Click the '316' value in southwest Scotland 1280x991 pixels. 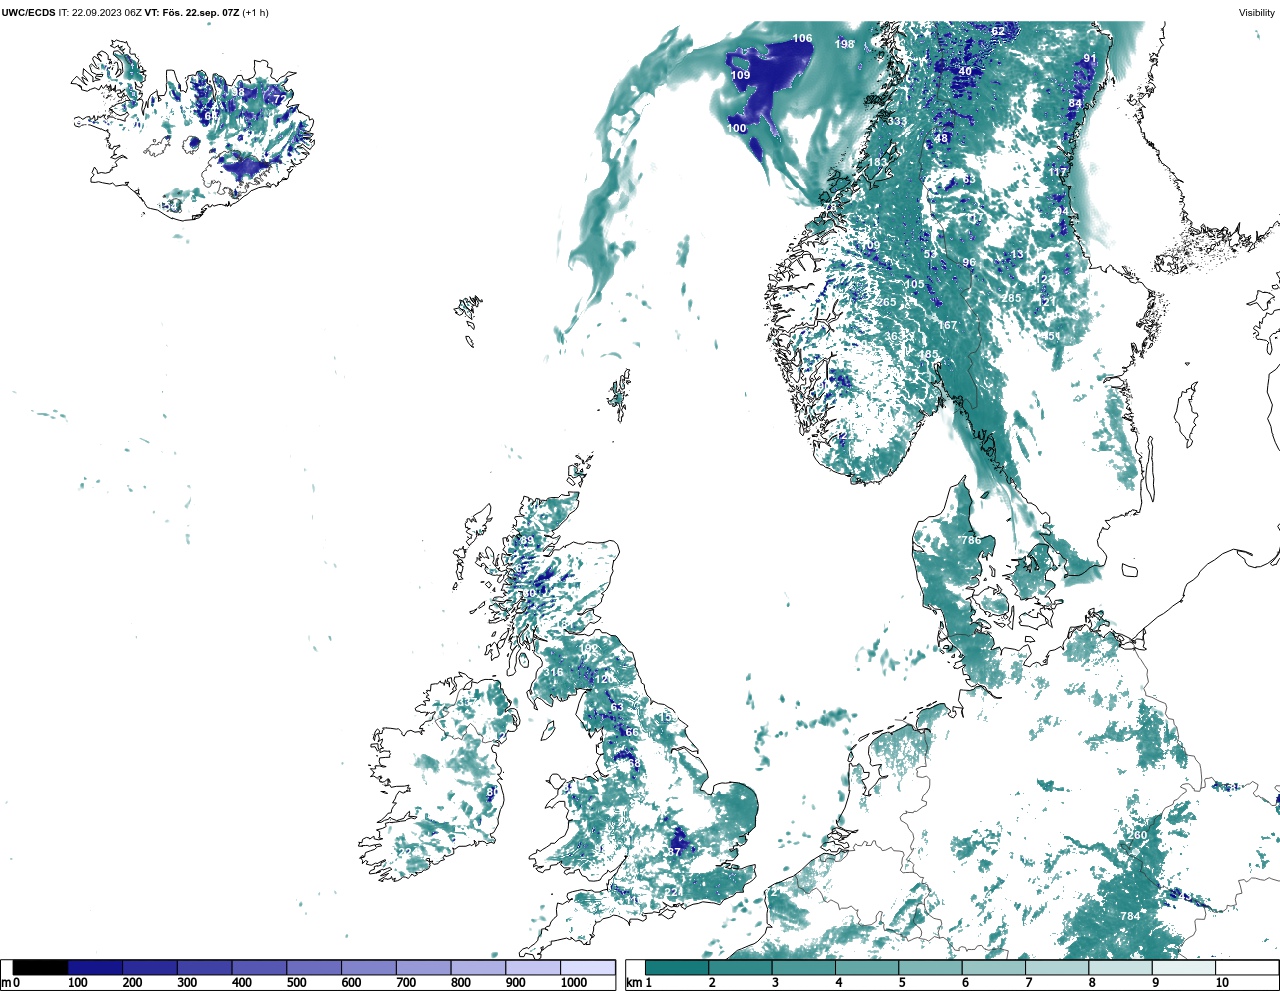click(554, 673)
